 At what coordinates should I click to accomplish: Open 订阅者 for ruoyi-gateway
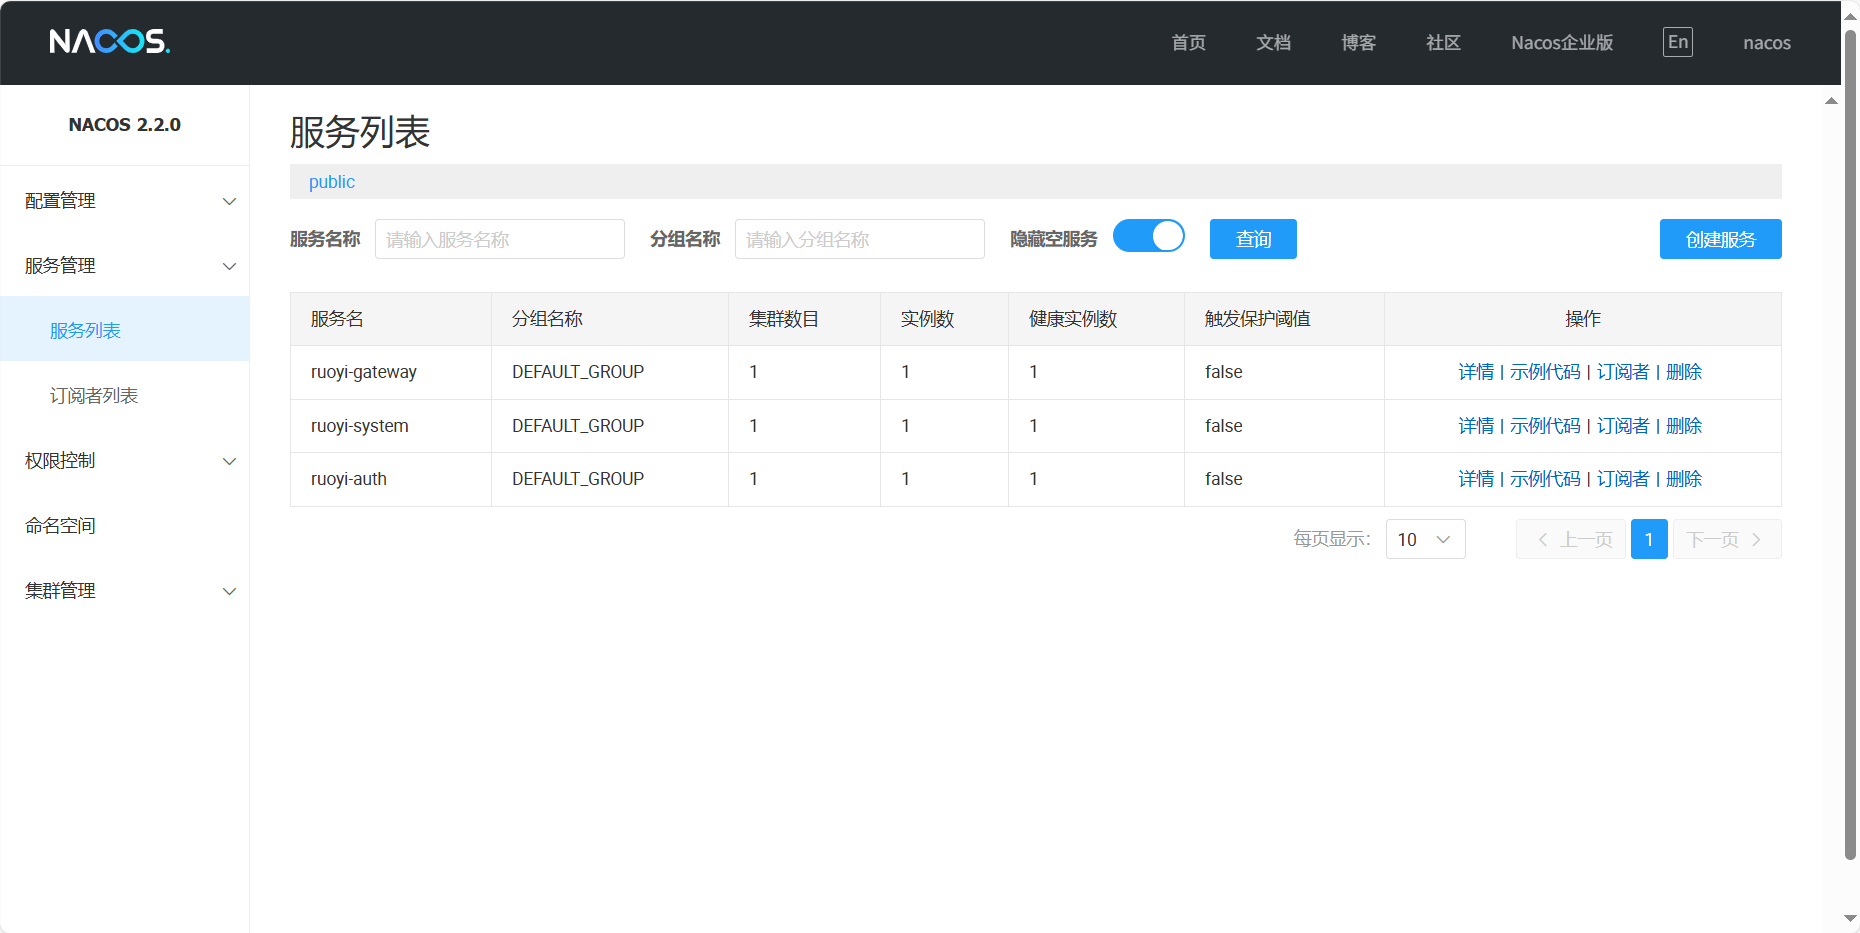point(1623,372)
